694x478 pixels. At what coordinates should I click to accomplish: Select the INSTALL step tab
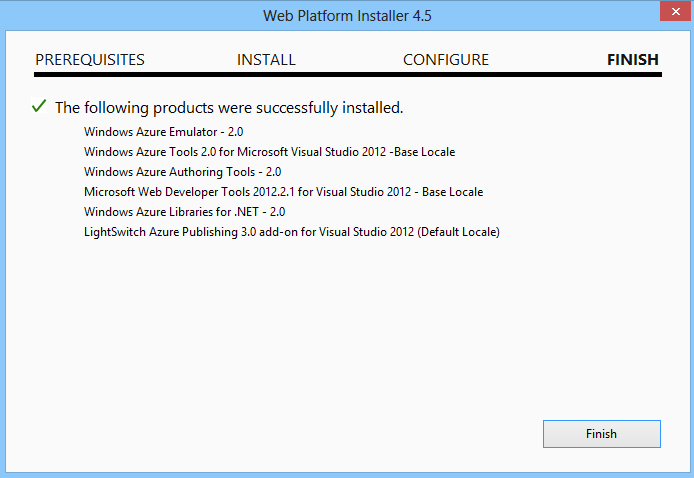click(266, 60)
